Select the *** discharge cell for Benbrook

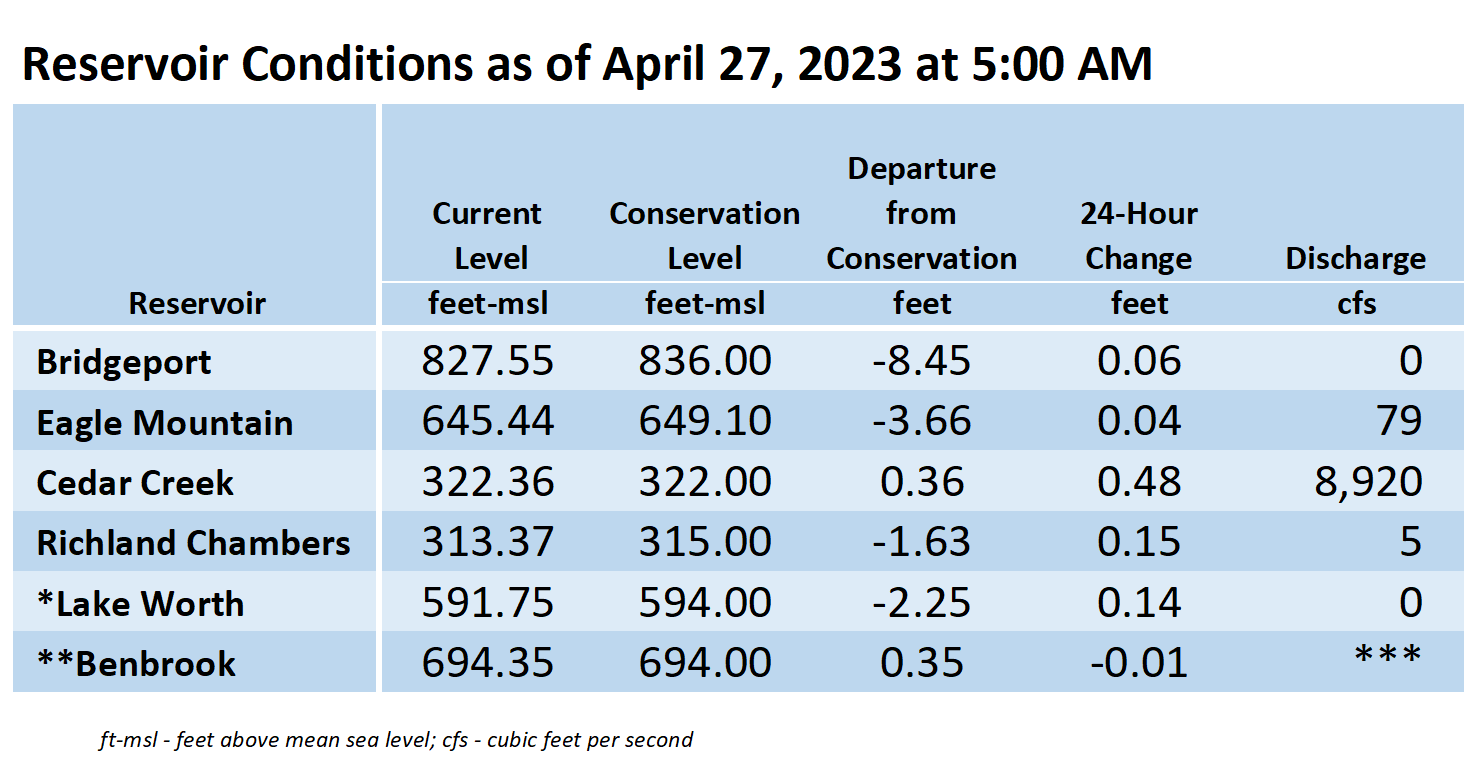[1388, 657]
